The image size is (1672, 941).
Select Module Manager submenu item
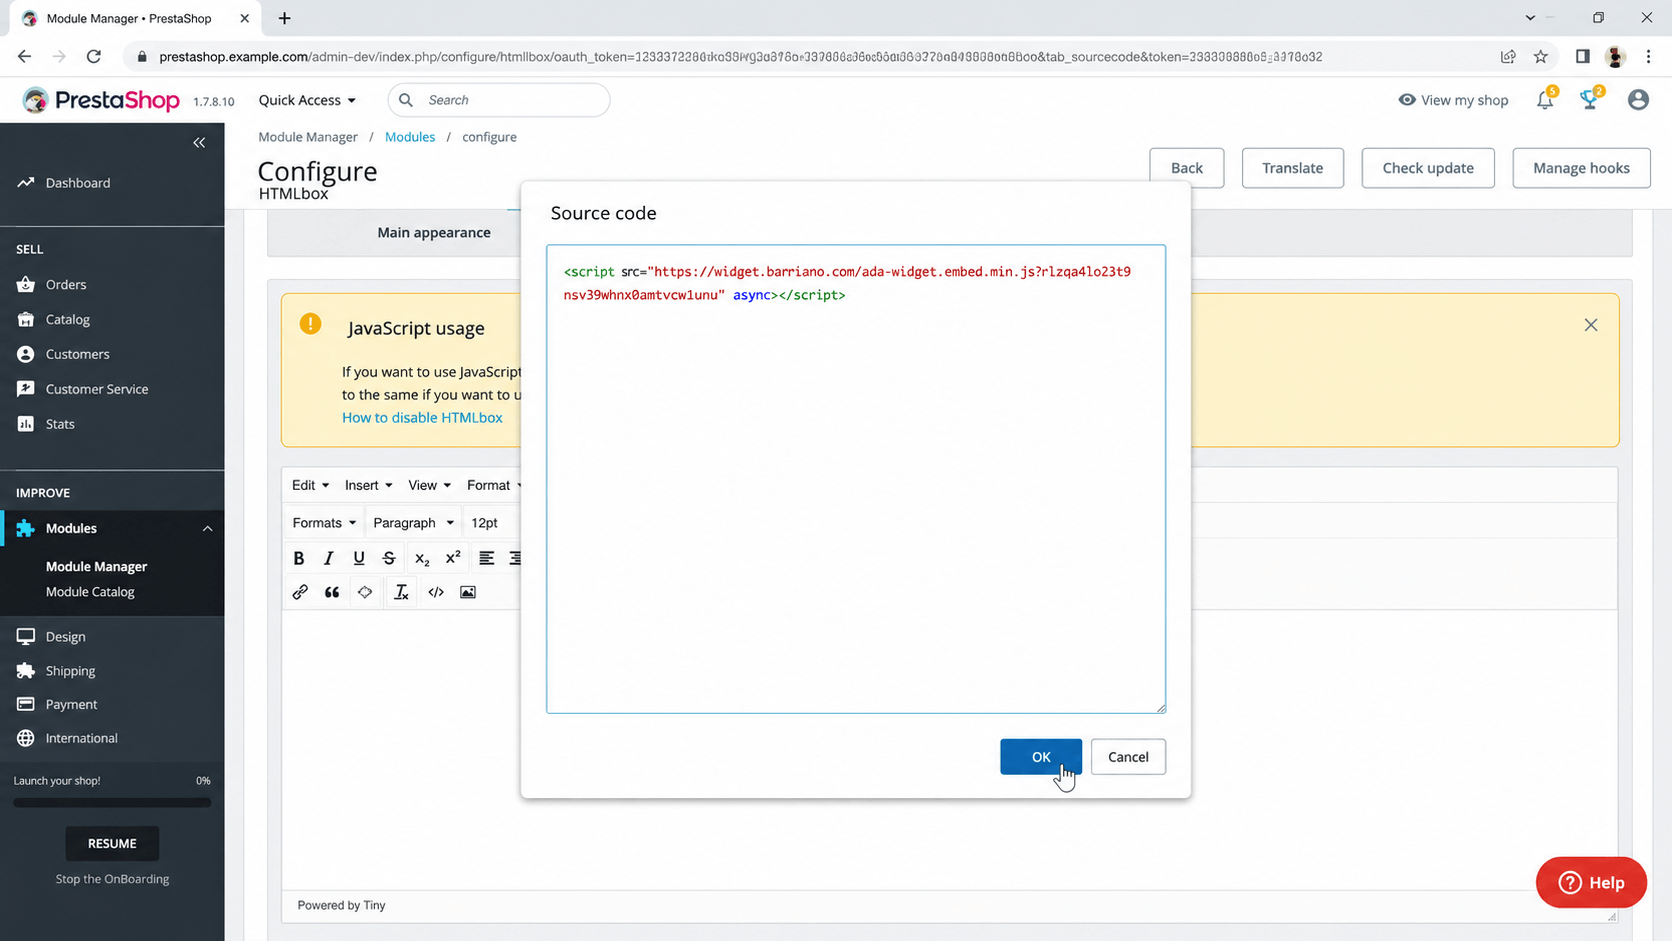(x=96, y=566)
